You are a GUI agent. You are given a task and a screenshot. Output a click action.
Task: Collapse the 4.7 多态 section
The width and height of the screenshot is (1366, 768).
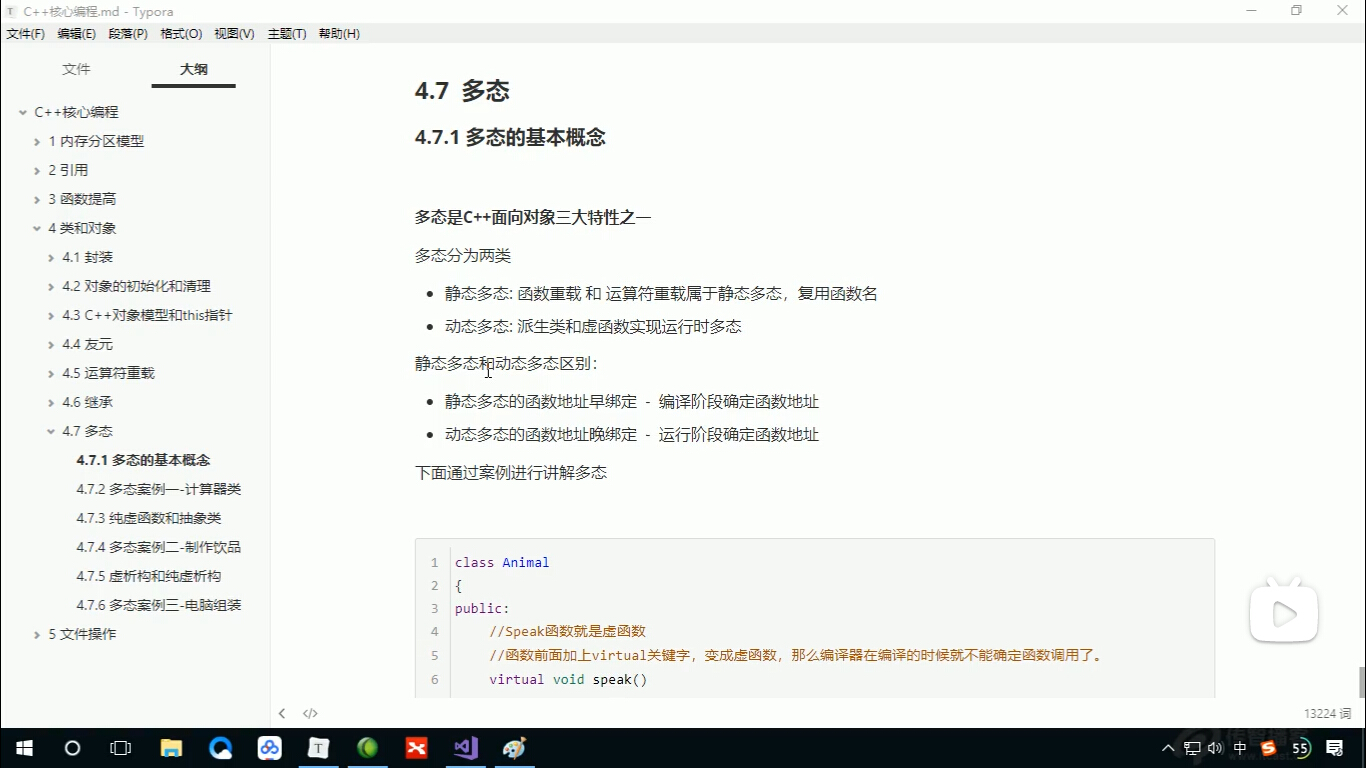(x=50, y=431)
